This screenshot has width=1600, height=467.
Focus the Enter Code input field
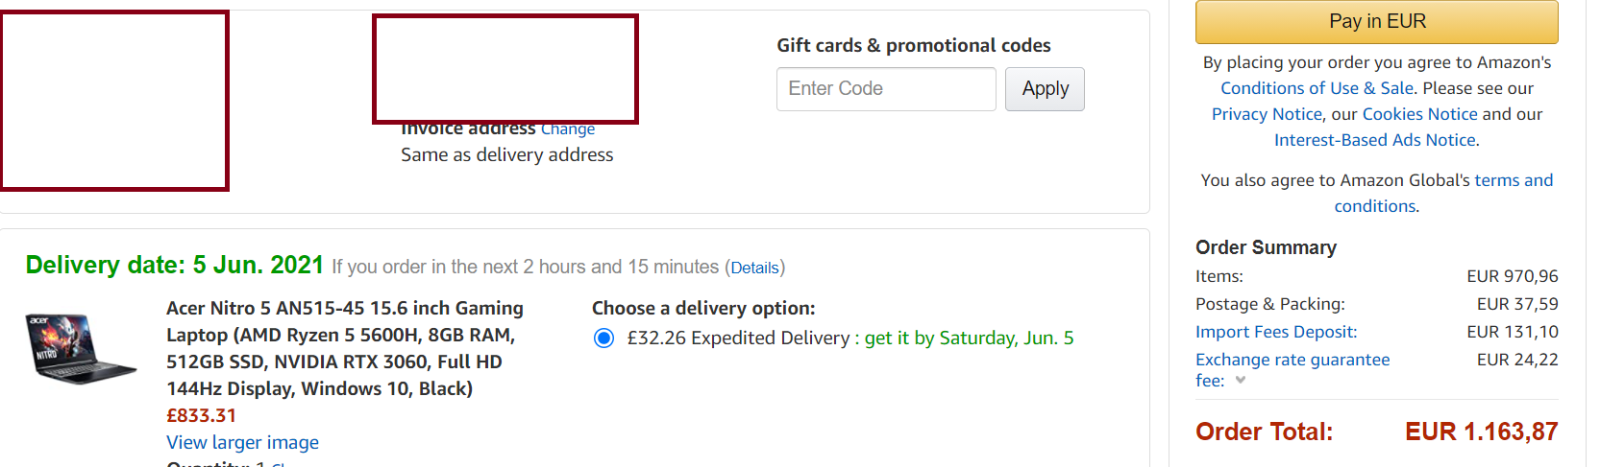click(x=886, y=89)
